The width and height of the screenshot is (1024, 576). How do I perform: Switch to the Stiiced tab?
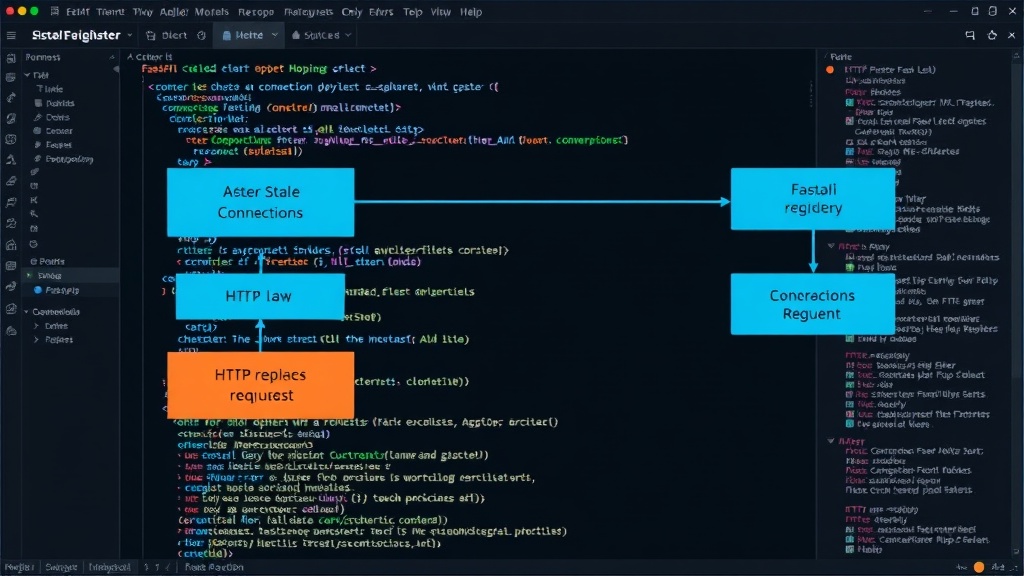tap(321, 35)
